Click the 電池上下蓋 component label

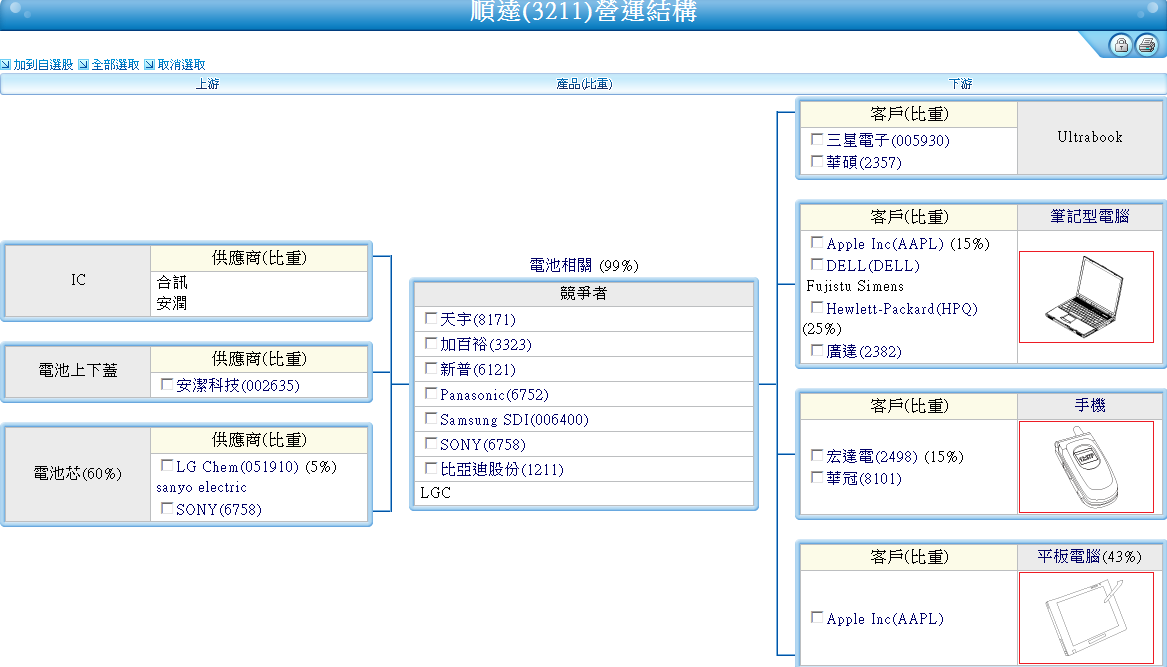[77, 371]
